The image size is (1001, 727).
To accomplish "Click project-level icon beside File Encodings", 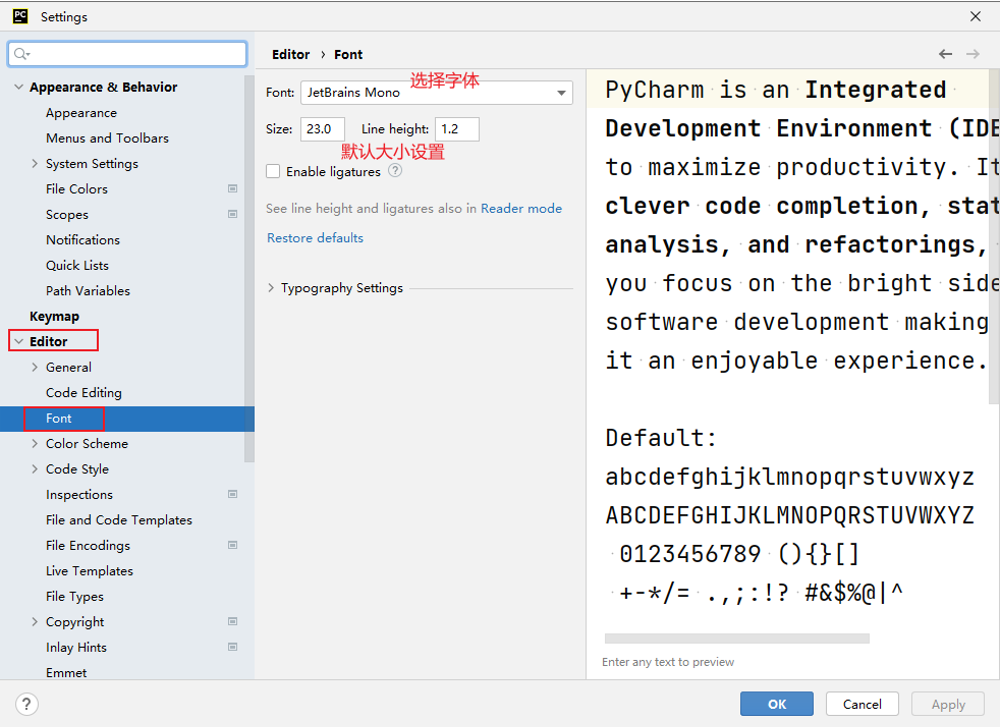I will [233, 545].
